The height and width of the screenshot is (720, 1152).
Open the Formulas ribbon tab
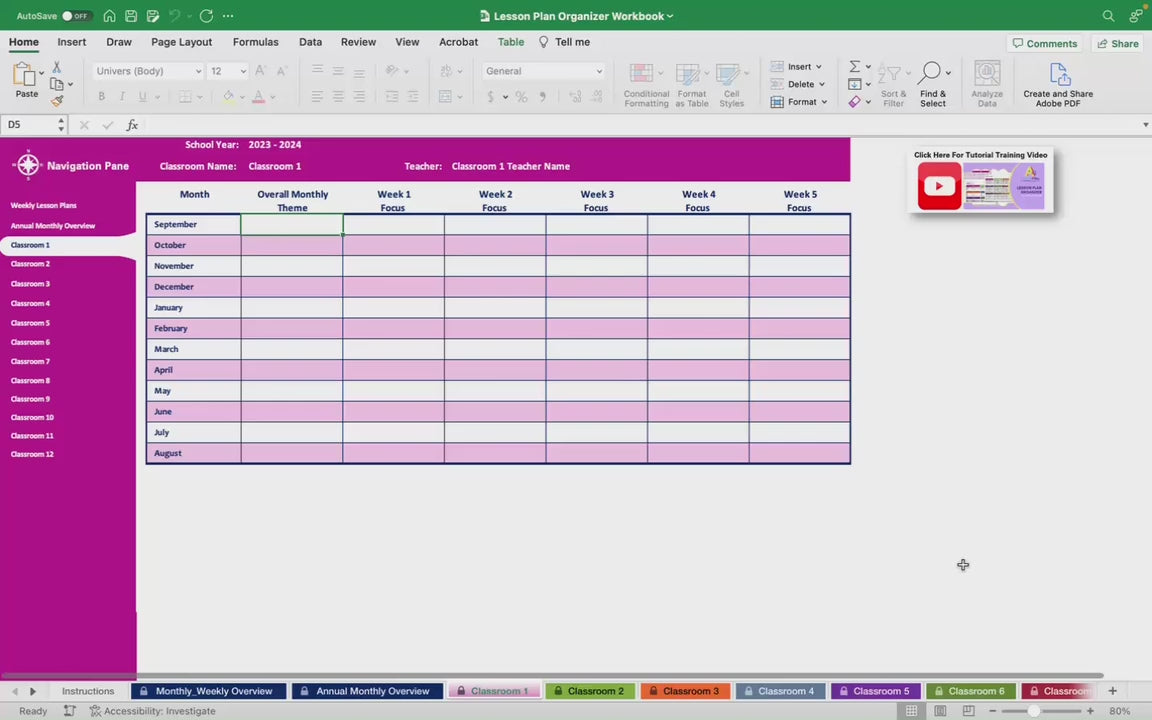tap(255, 42)
